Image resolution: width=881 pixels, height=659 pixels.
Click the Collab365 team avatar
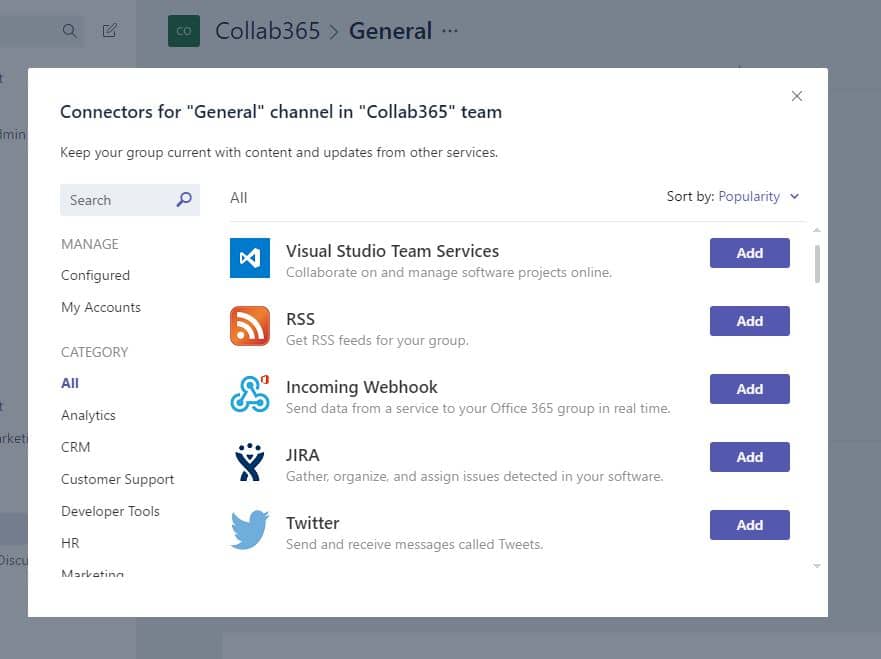[184, 31]
